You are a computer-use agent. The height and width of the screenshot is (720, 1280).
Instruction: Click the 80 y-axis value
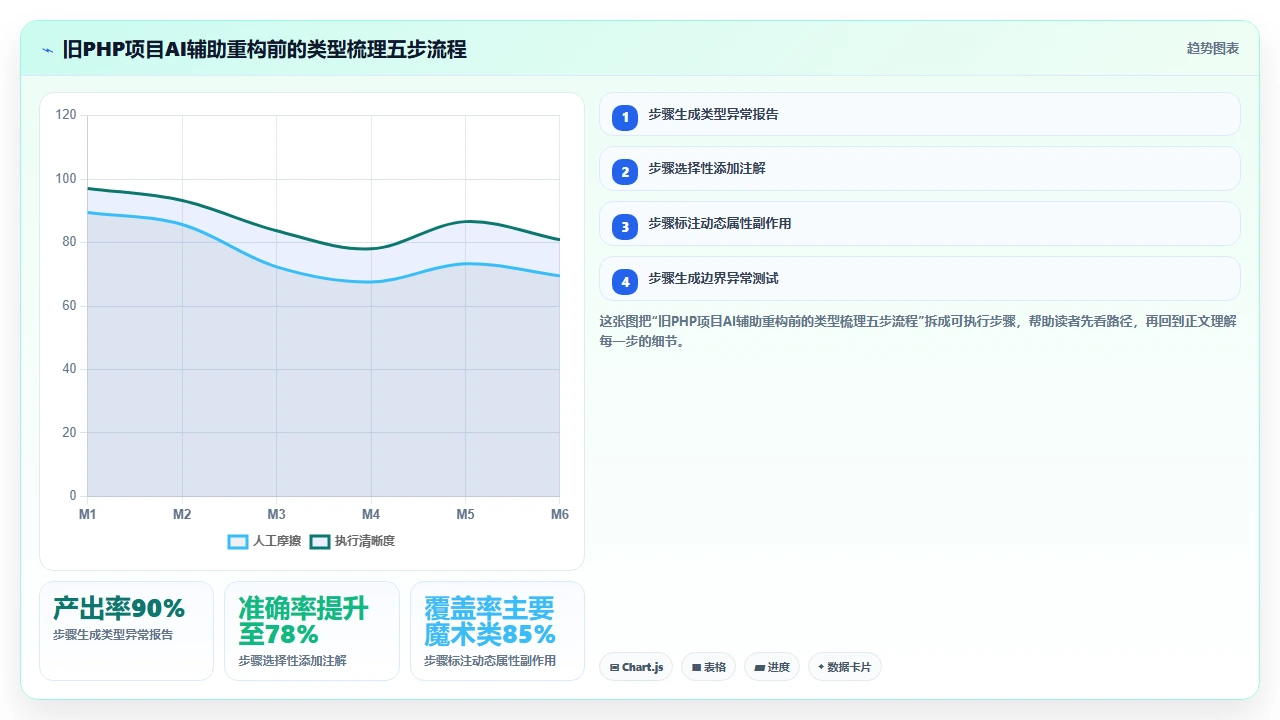(x=69, y=242)
